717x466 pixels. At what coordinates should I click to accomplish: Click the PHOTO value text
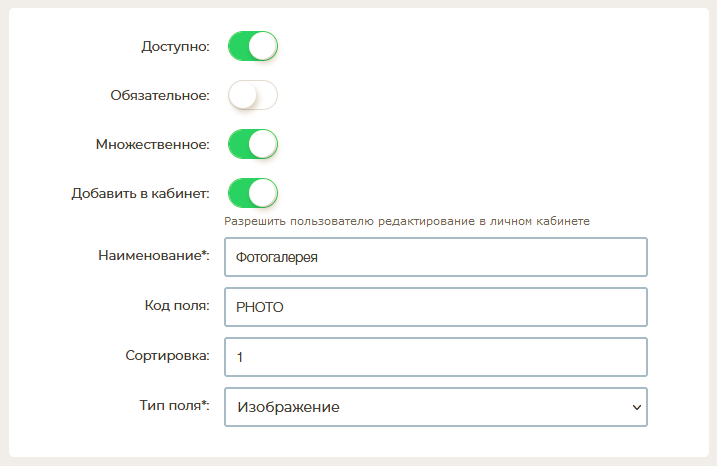pos(260,307)
